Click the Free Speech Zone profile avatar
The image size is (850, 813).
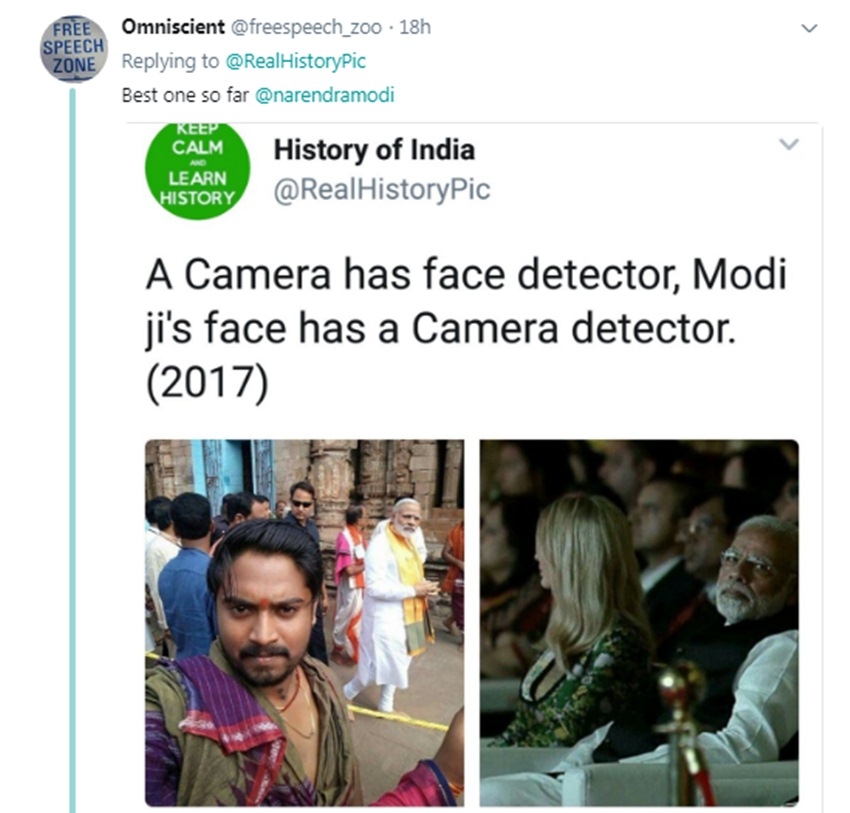tap(73, 48)
